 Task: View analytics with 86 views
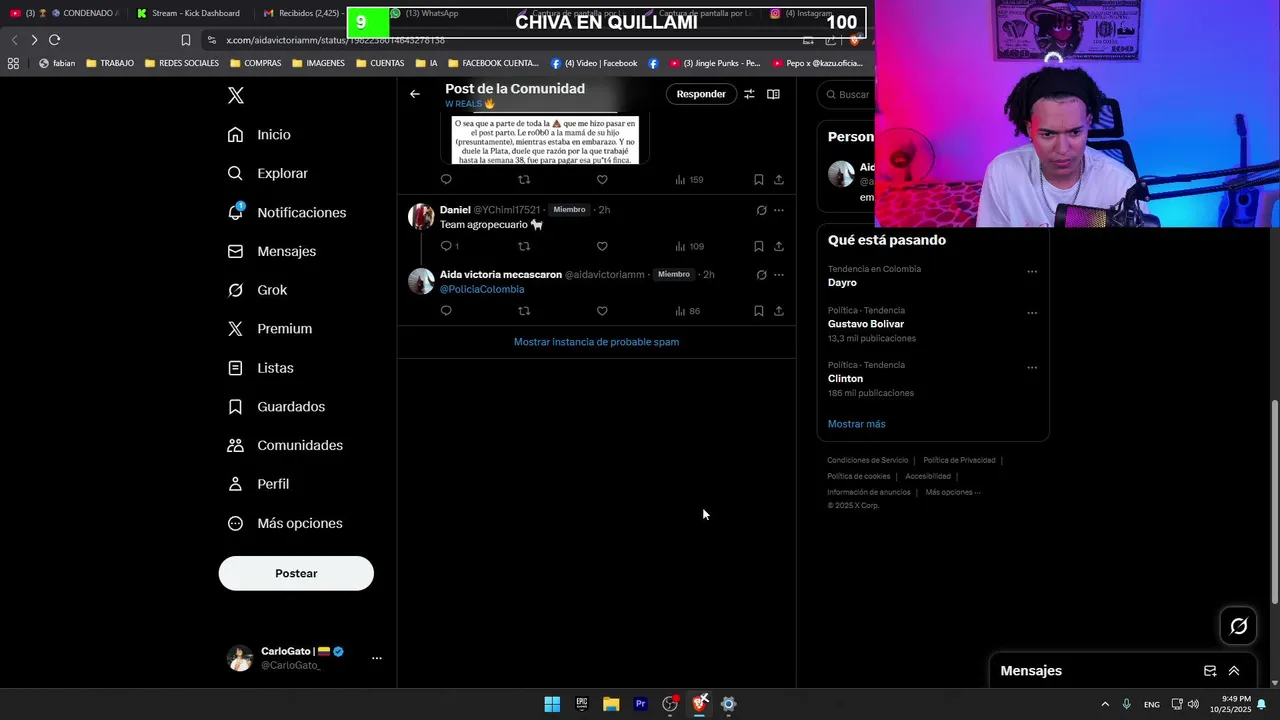[687, 311]
